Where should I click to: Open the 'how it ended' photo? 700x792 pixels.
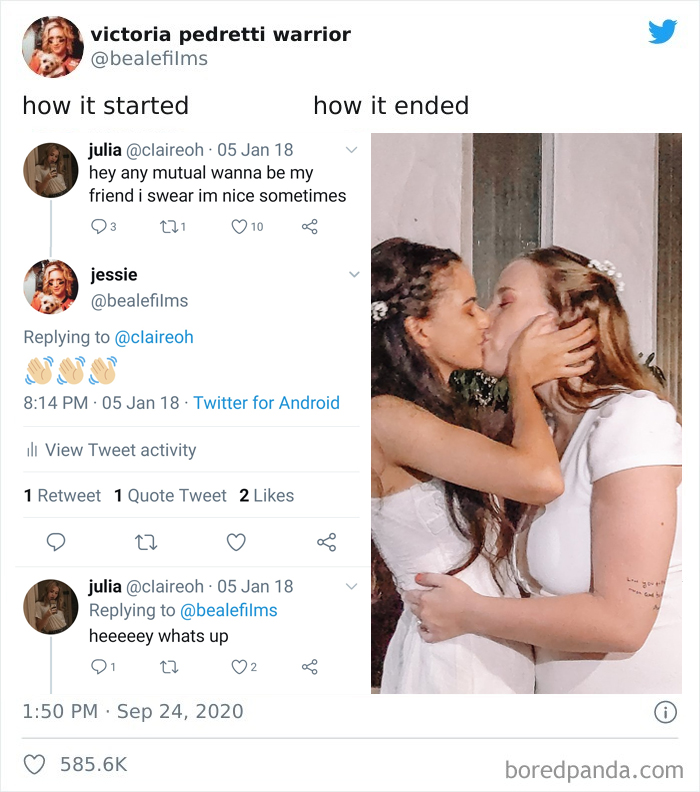coord(526,413)
